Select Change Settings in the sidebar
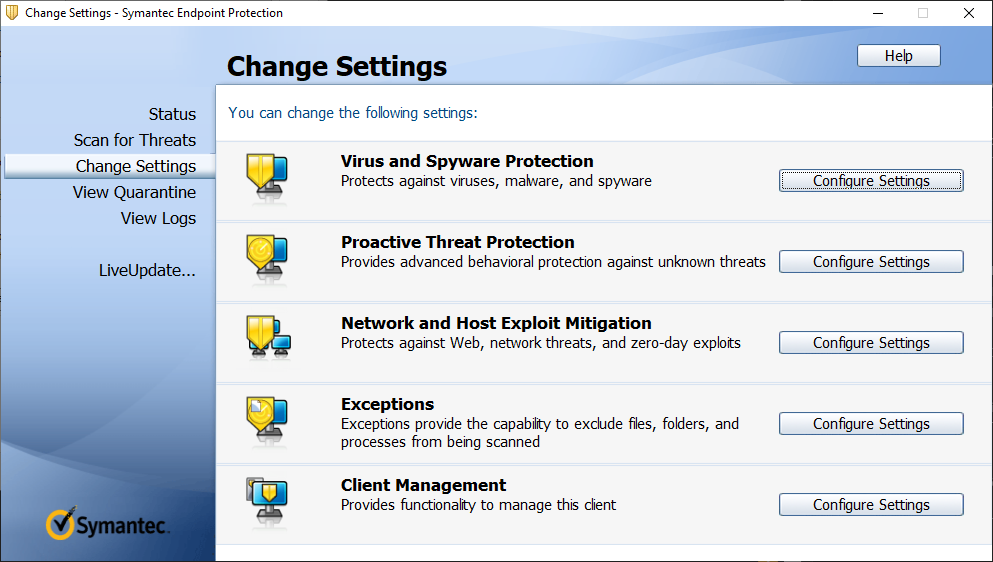The image size is (993, 562). [x=136, y=166]
